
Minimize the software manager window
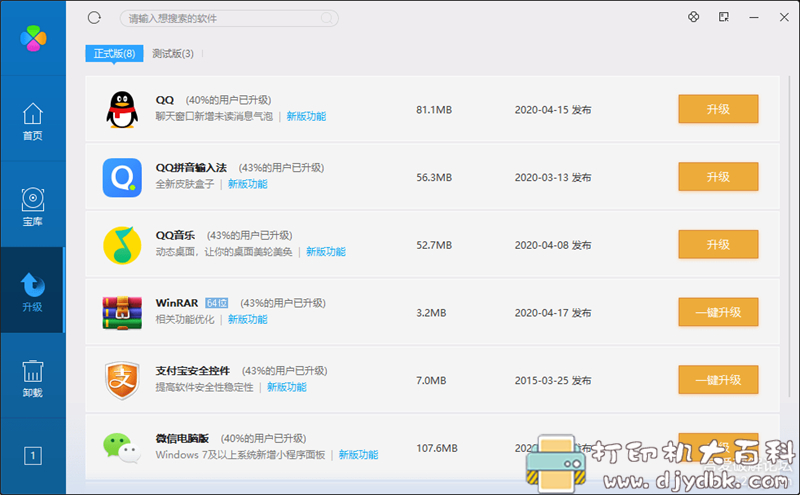tap(754, 17)
